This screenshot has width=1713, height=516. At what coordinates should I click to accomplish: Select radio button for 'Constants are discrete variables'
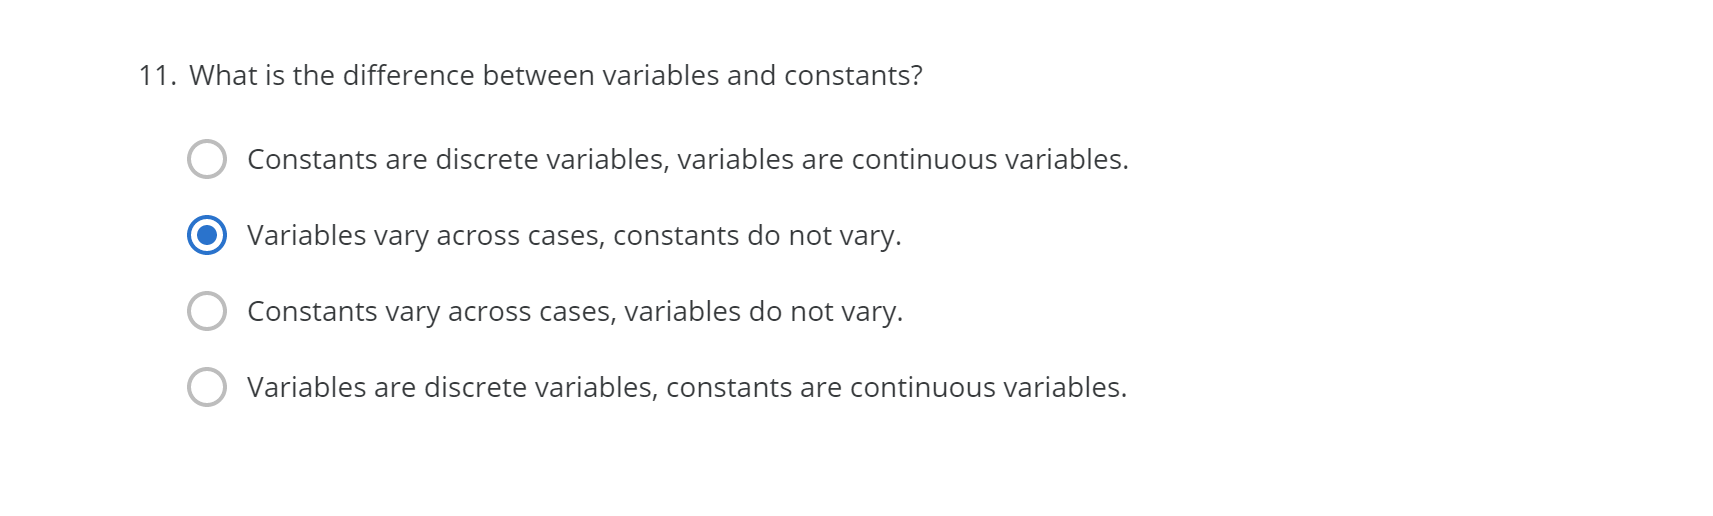tap(207, 159)
